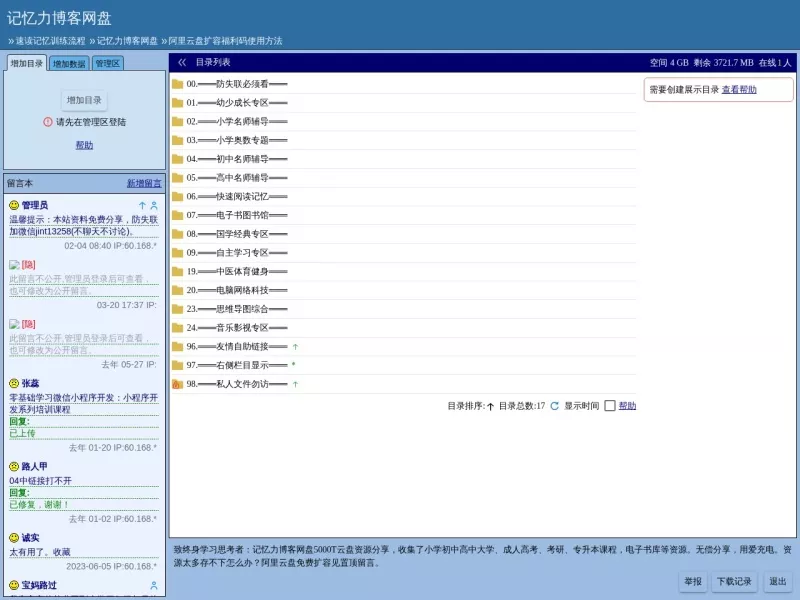Click user icon beside 宝妈路过 message
The image size is (800, 600).
pyautogui.click(x=154, y=585)
